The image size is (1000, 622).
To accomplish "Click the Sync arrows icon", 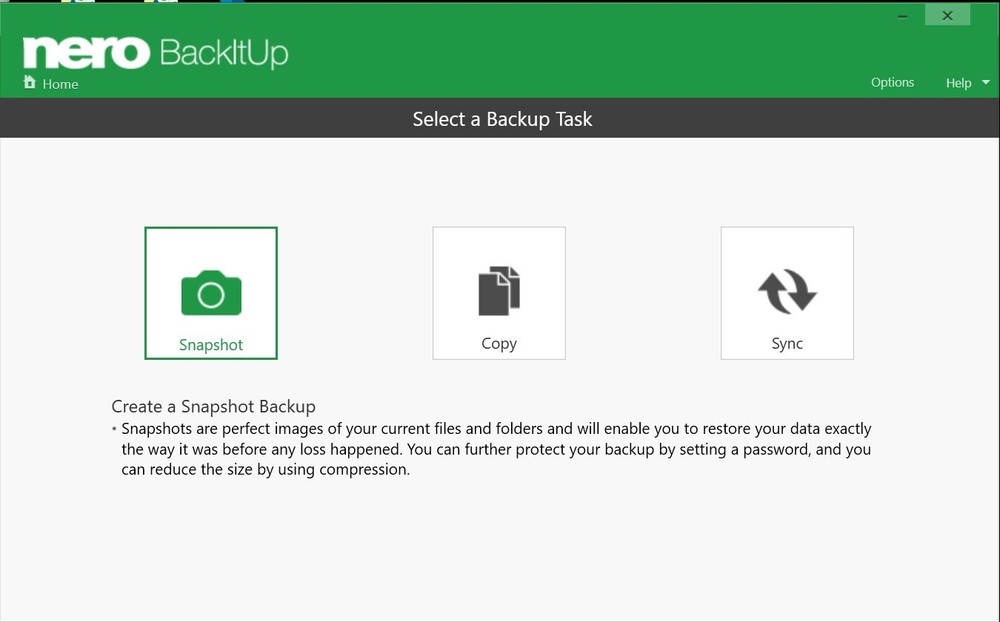I will [x=787, y=291].
